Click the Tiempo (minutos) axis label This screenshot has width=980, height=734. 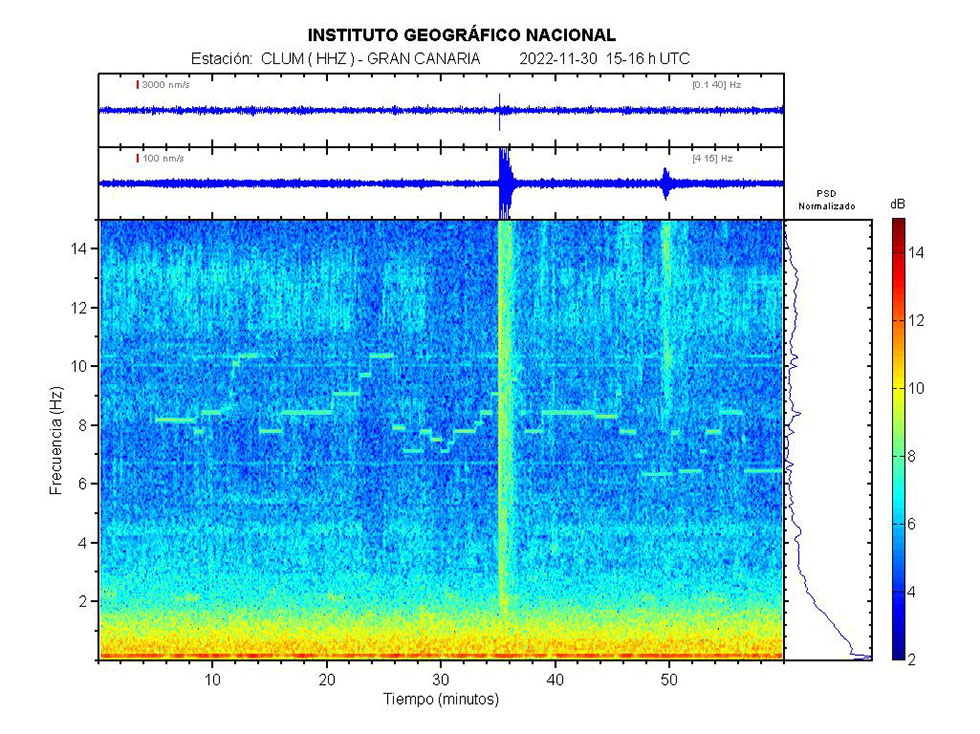coord(441,700)
